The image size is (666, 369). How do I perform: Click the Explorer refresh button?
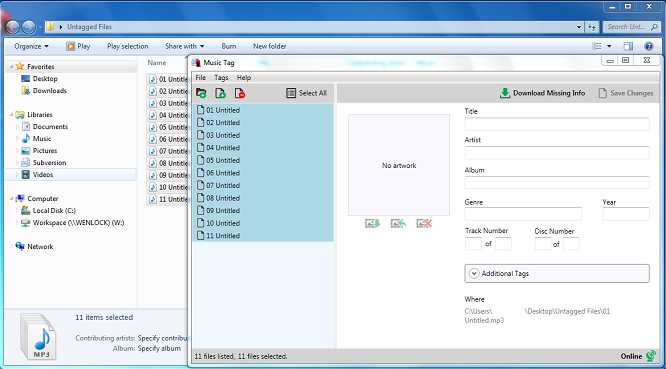[592, 27]
